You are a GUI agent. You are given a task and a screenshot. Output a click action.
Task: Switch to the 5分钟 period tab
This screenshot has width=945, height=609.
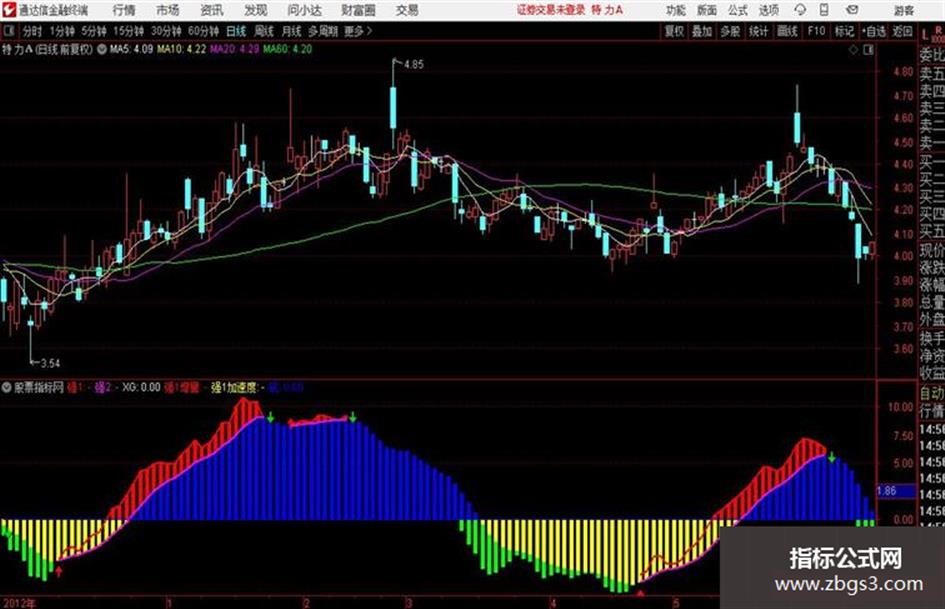tap(93, 31)
